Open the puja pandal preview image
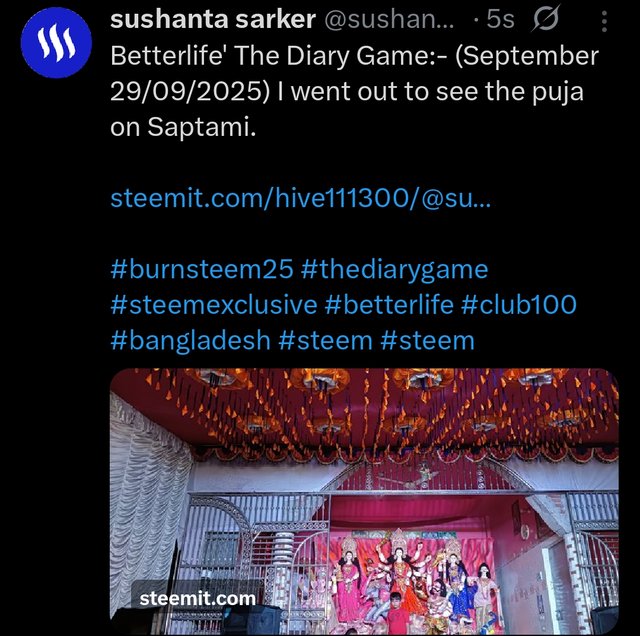The image size is (640, 636). click(x=364, y=501)
